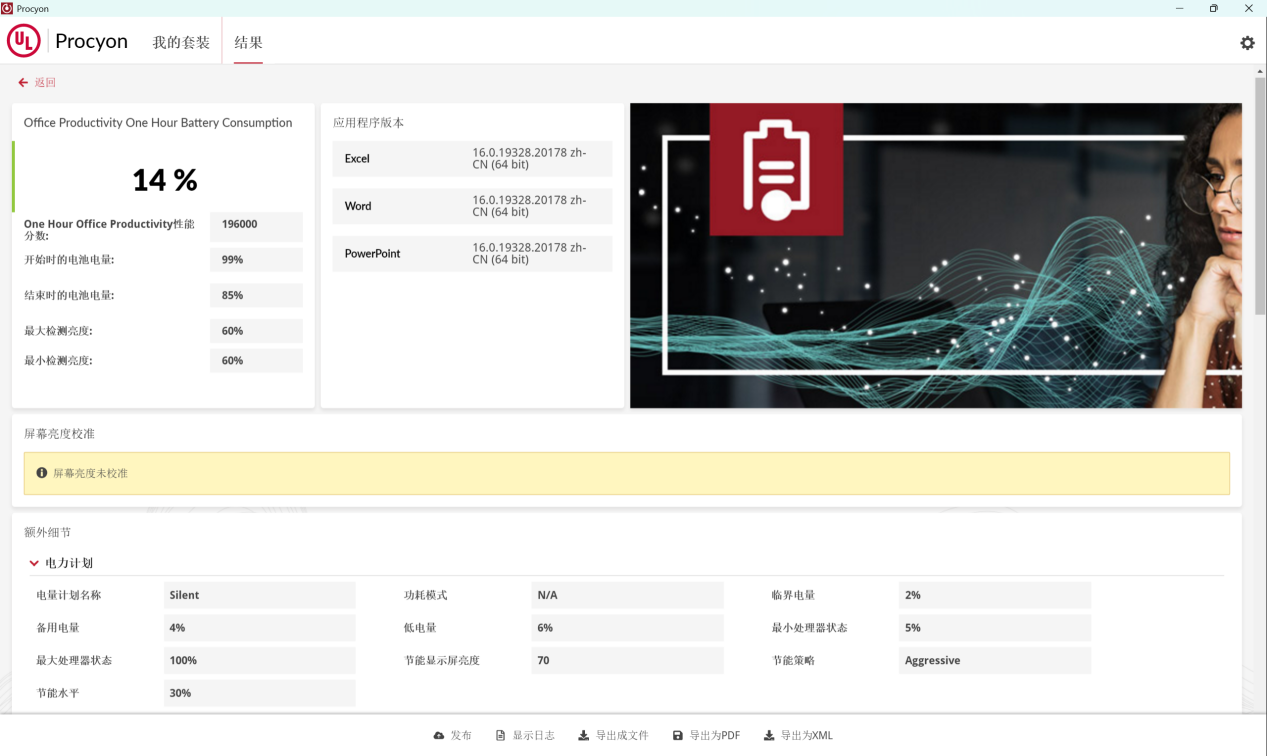This screenshot has height=756, width=1267.
Task: Collapse the 电力计划 section chevron
Action: tap(34, 564)
